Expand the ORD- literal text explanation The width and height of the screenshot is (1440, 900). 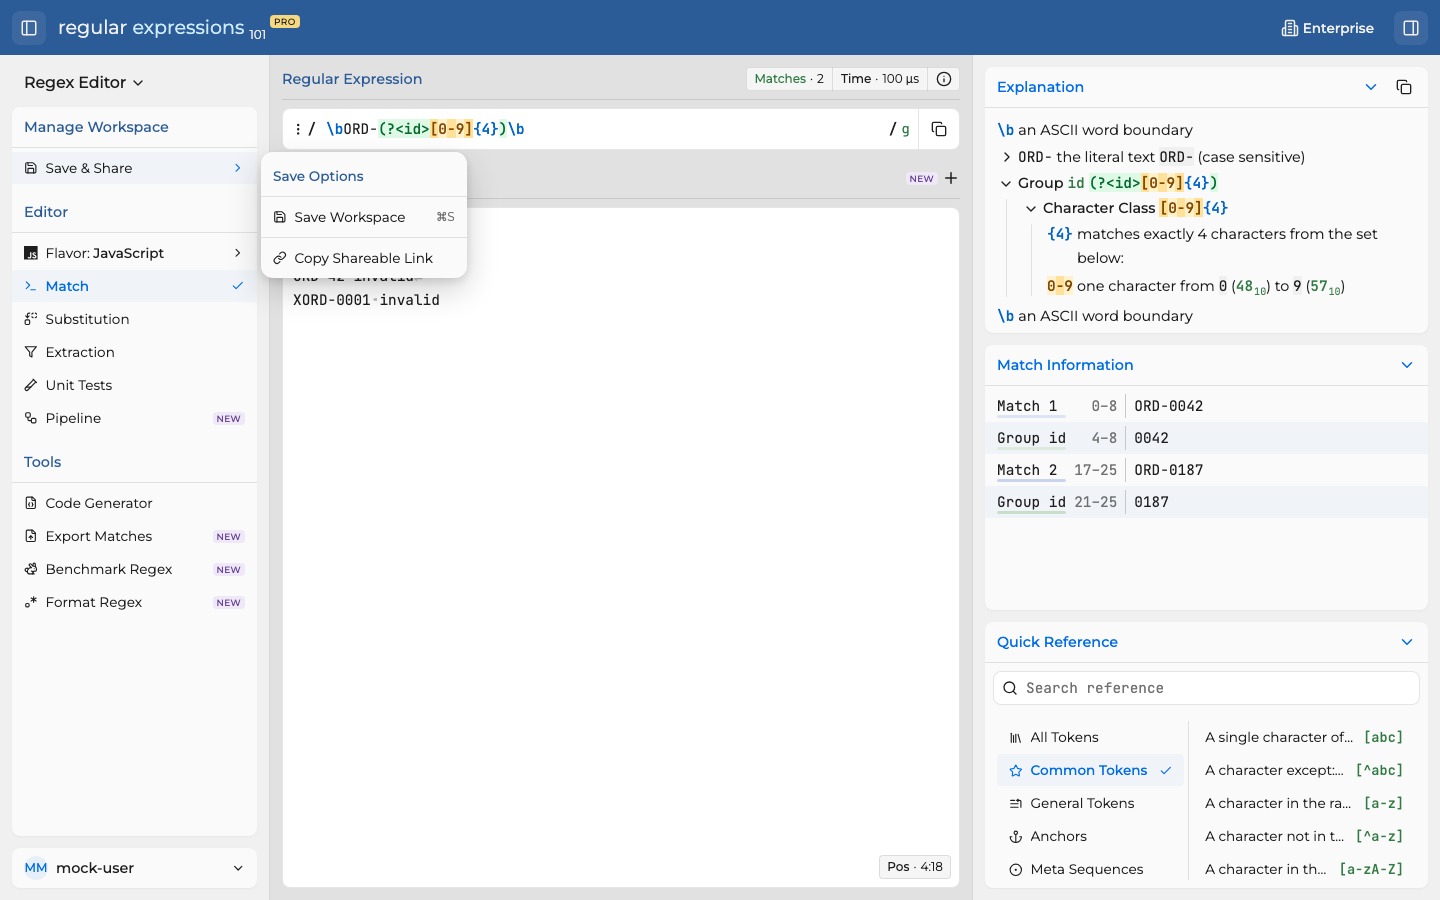tap(1007, 157)
